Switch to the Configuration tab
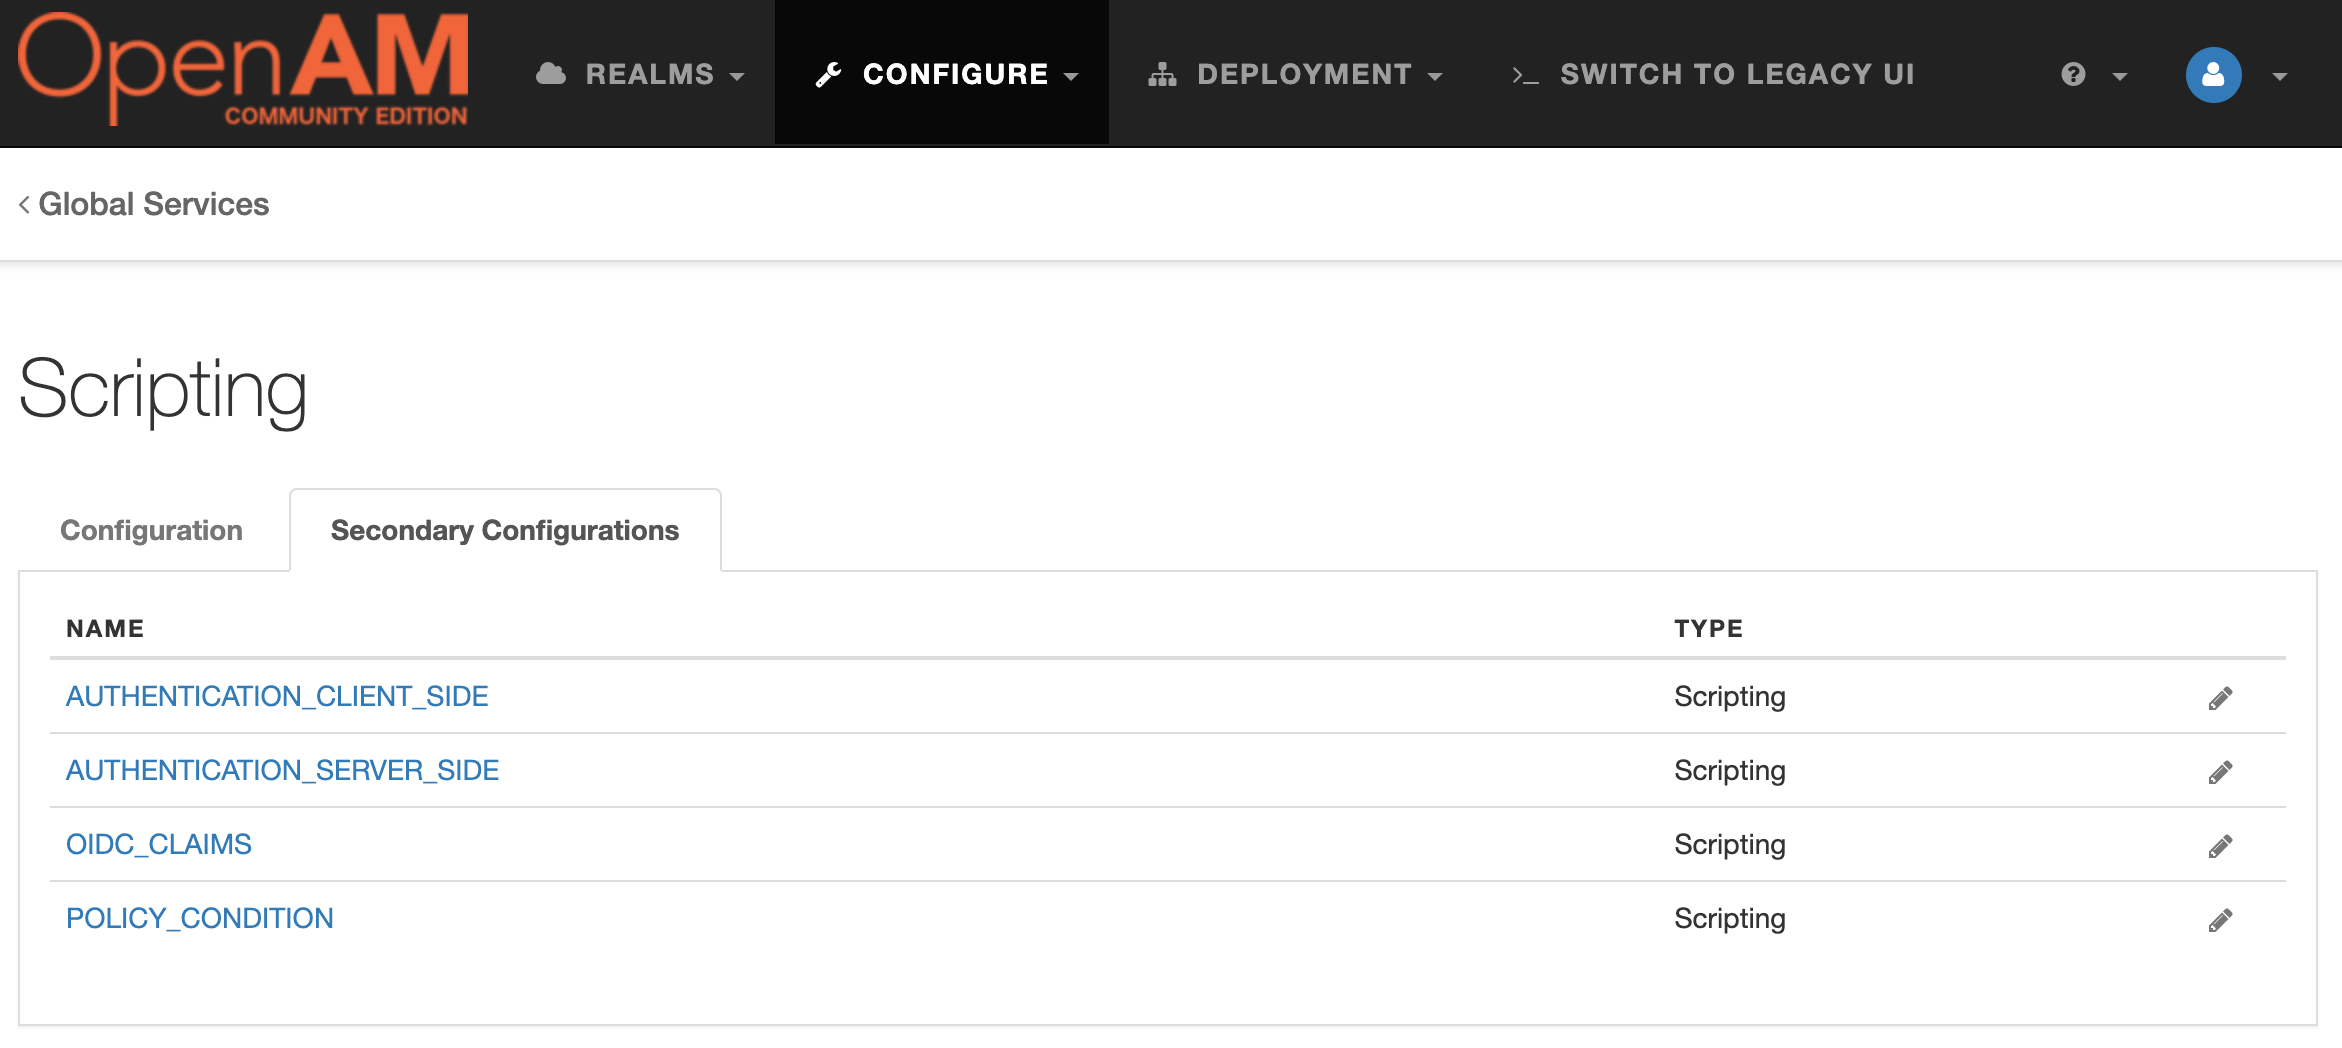This screenshot has height=1048, width=2342. [x=152, y=530]
